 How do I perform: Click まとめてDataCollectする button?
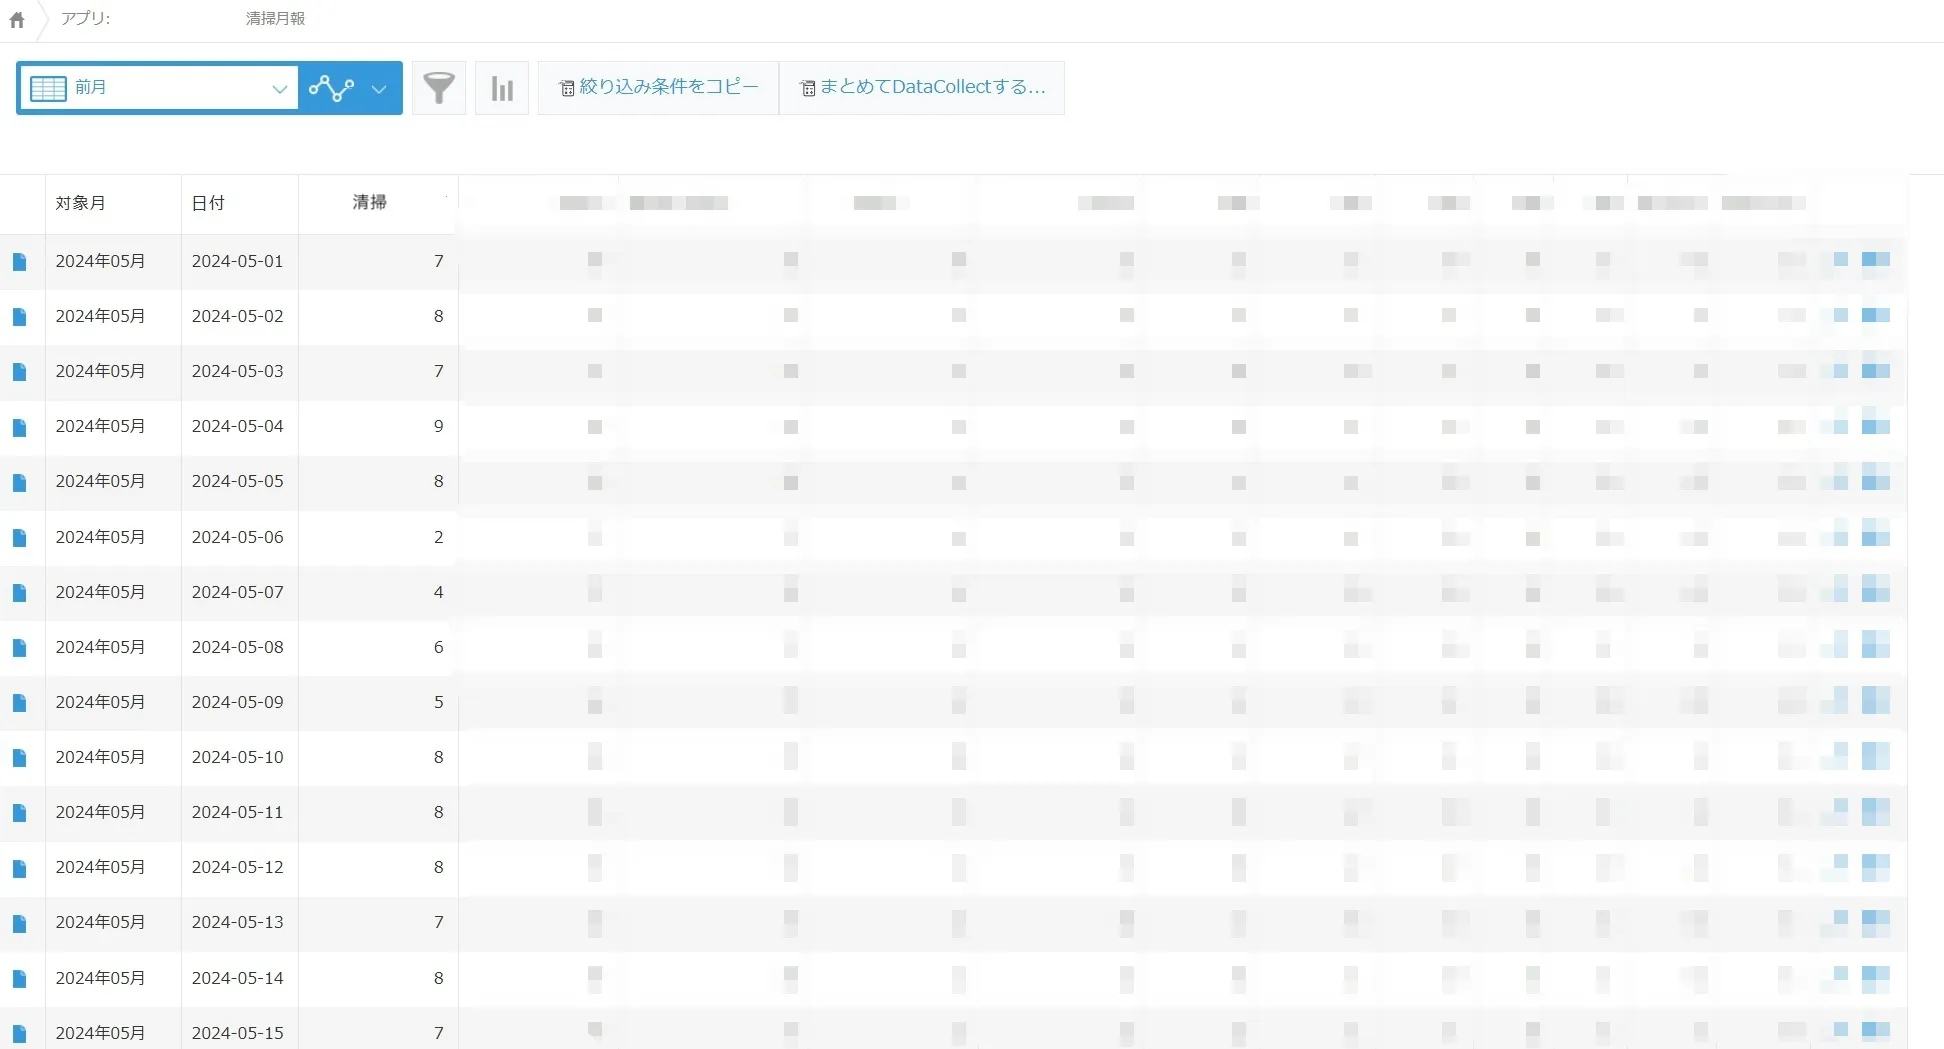click(922, 88)
